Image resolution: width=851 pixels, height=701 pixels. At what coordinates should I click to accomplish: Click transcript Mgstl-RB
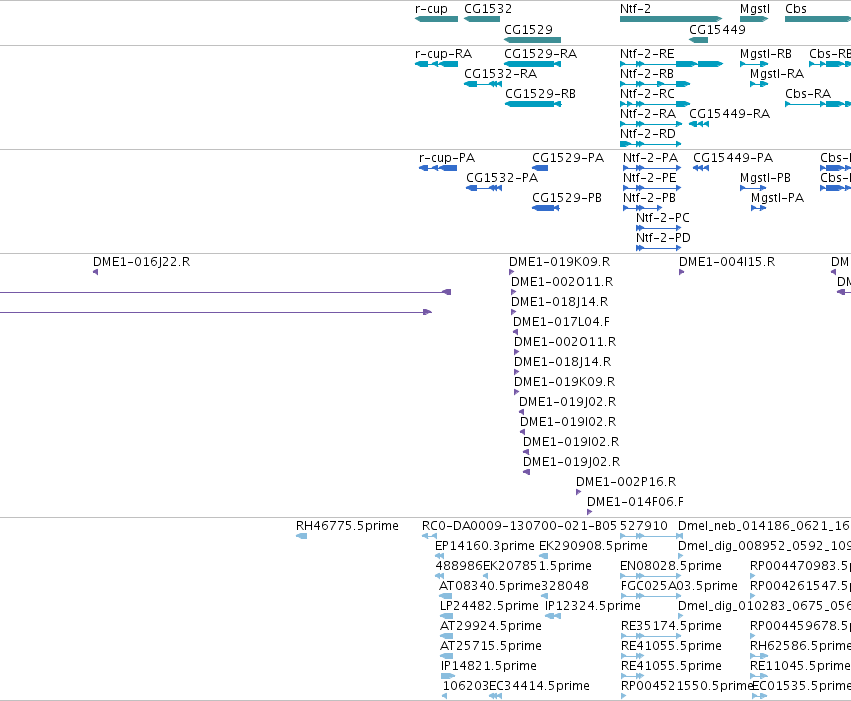(x=765, y=54)
